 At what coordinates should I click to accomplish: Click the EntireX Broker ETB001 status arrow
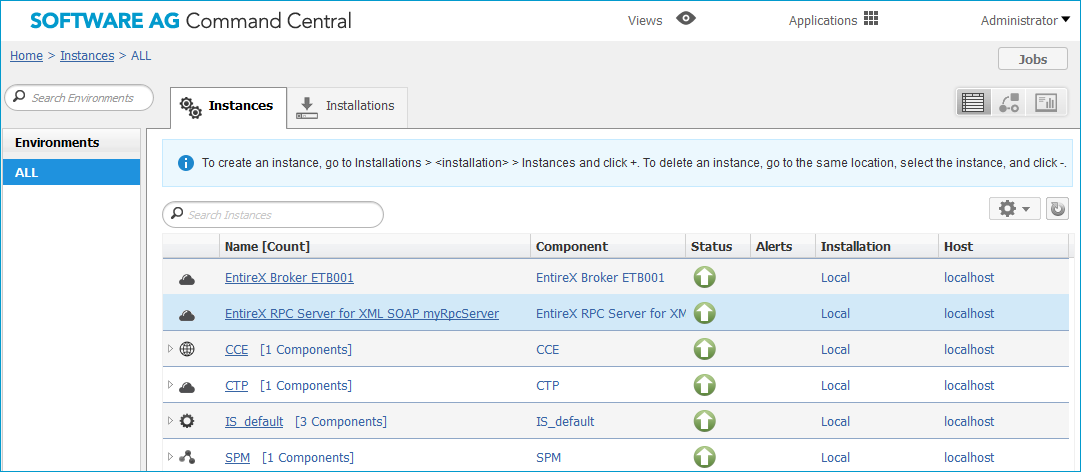(x=704, y=278)
